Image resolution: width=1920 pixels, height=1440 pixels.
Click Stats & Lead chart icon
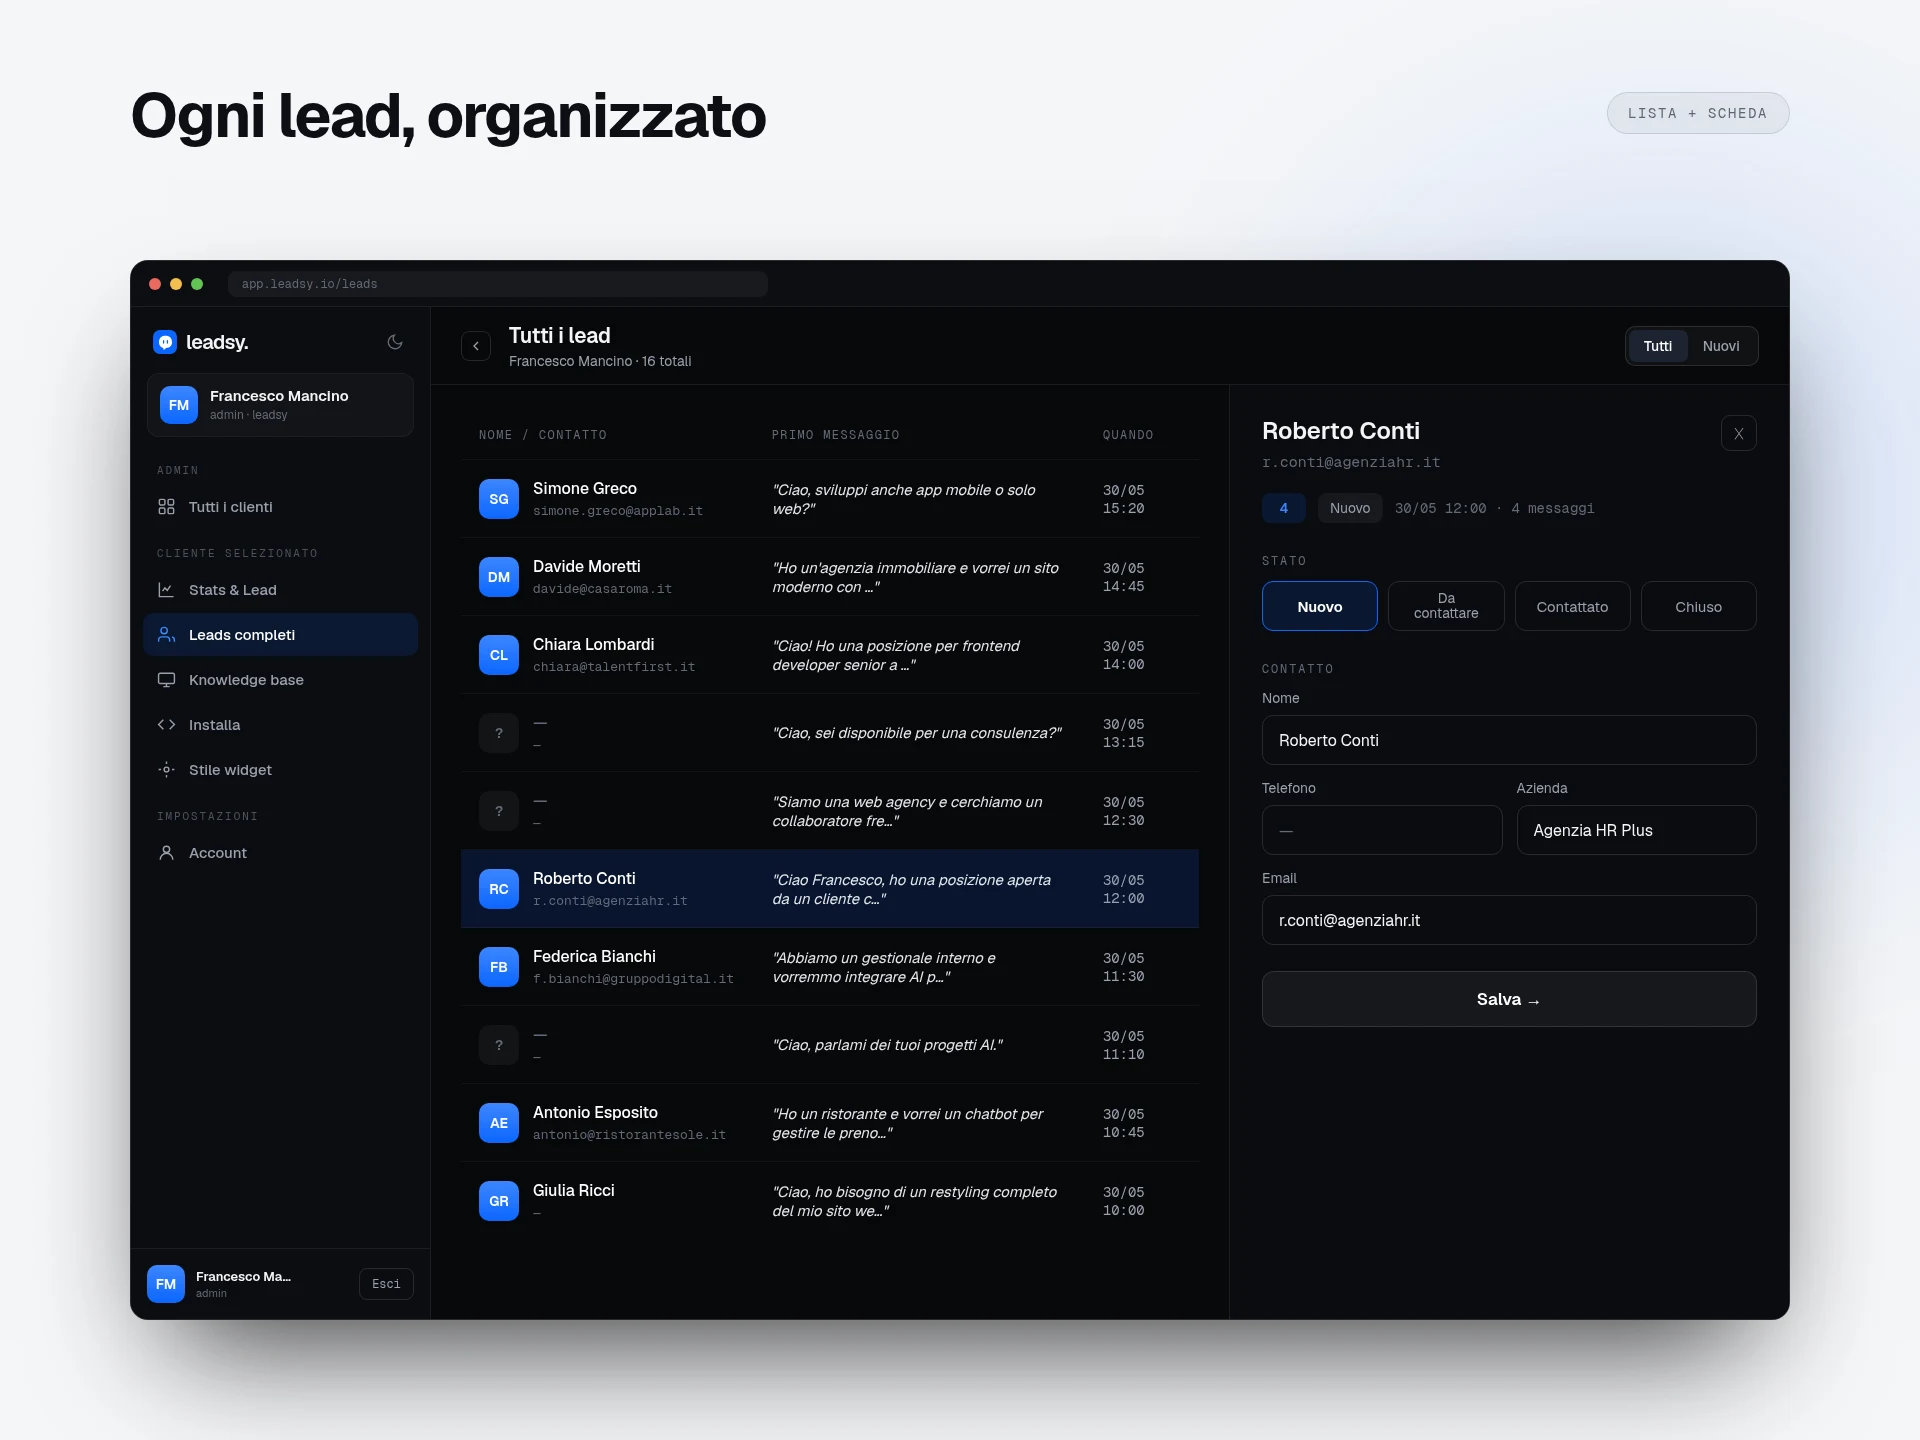pyautogui.click(x=166, y=590)
